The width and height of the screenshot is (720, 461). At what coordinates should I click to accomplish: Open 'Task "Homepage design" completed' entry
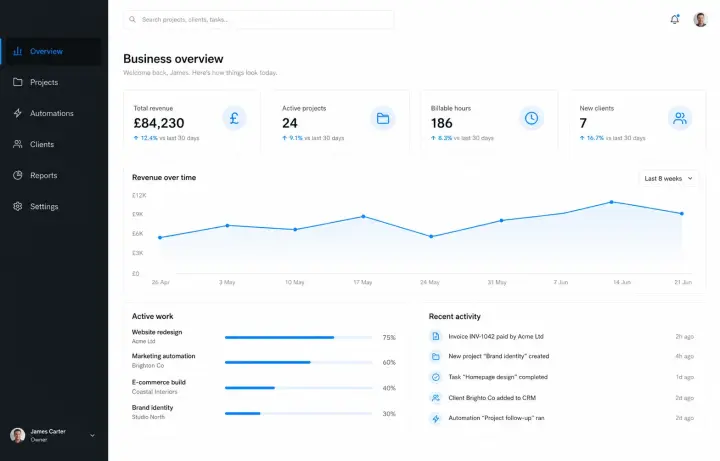tap(498, 377)
